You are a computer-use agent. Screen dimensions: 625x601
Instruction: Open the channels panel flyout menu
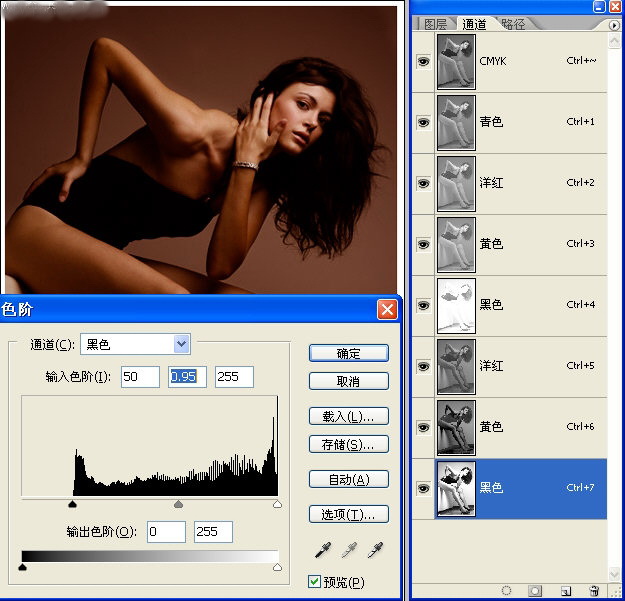(x=614, y=24)
